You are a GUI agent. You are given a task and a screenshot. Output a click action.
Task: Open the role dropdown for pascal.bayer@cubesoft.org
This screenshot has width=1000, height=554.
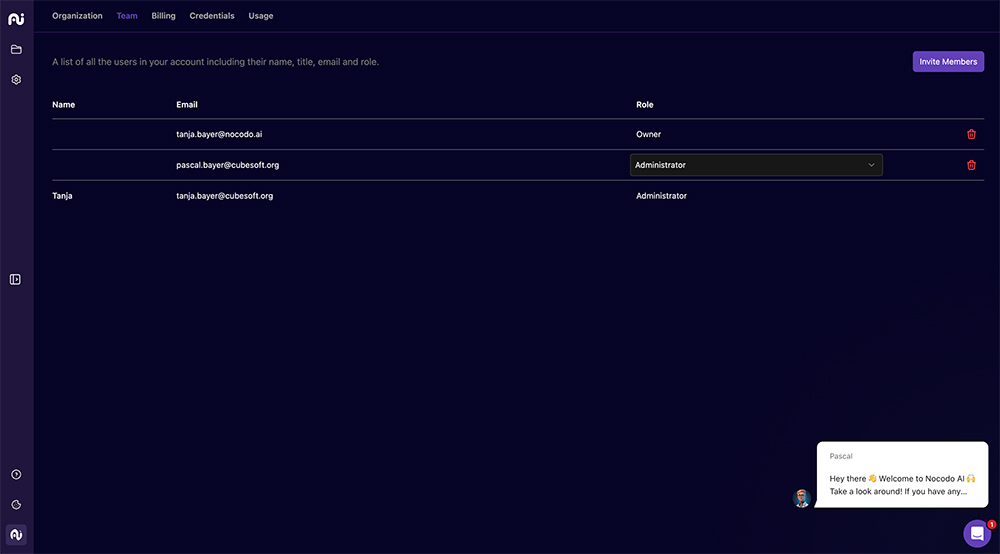(756, 165)
